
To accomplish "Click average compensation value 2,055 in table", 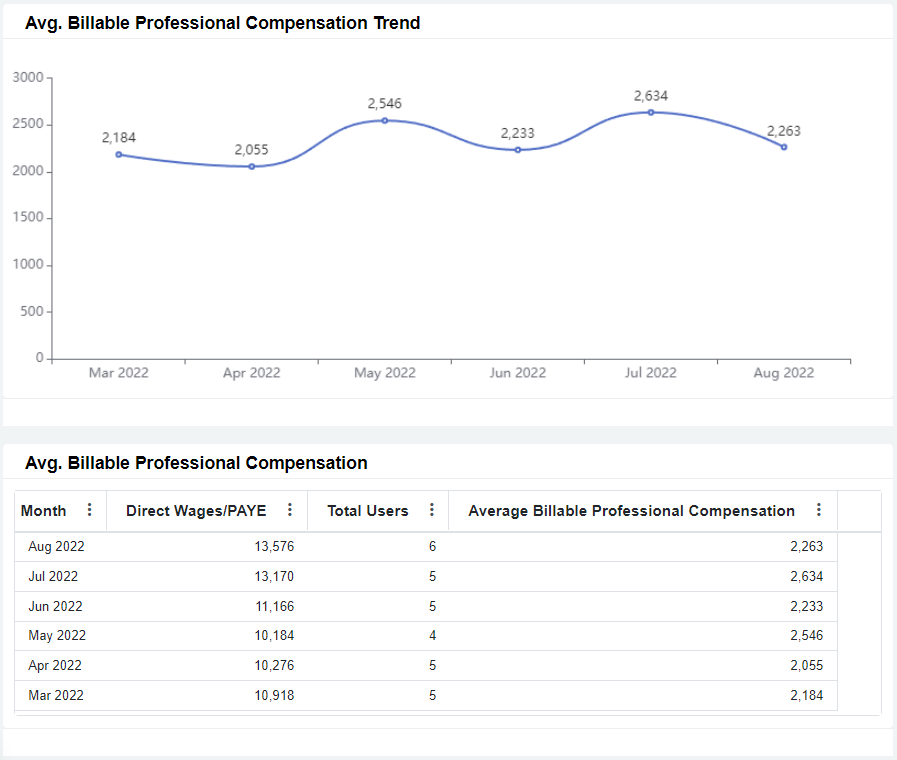I will coord(806,665).
